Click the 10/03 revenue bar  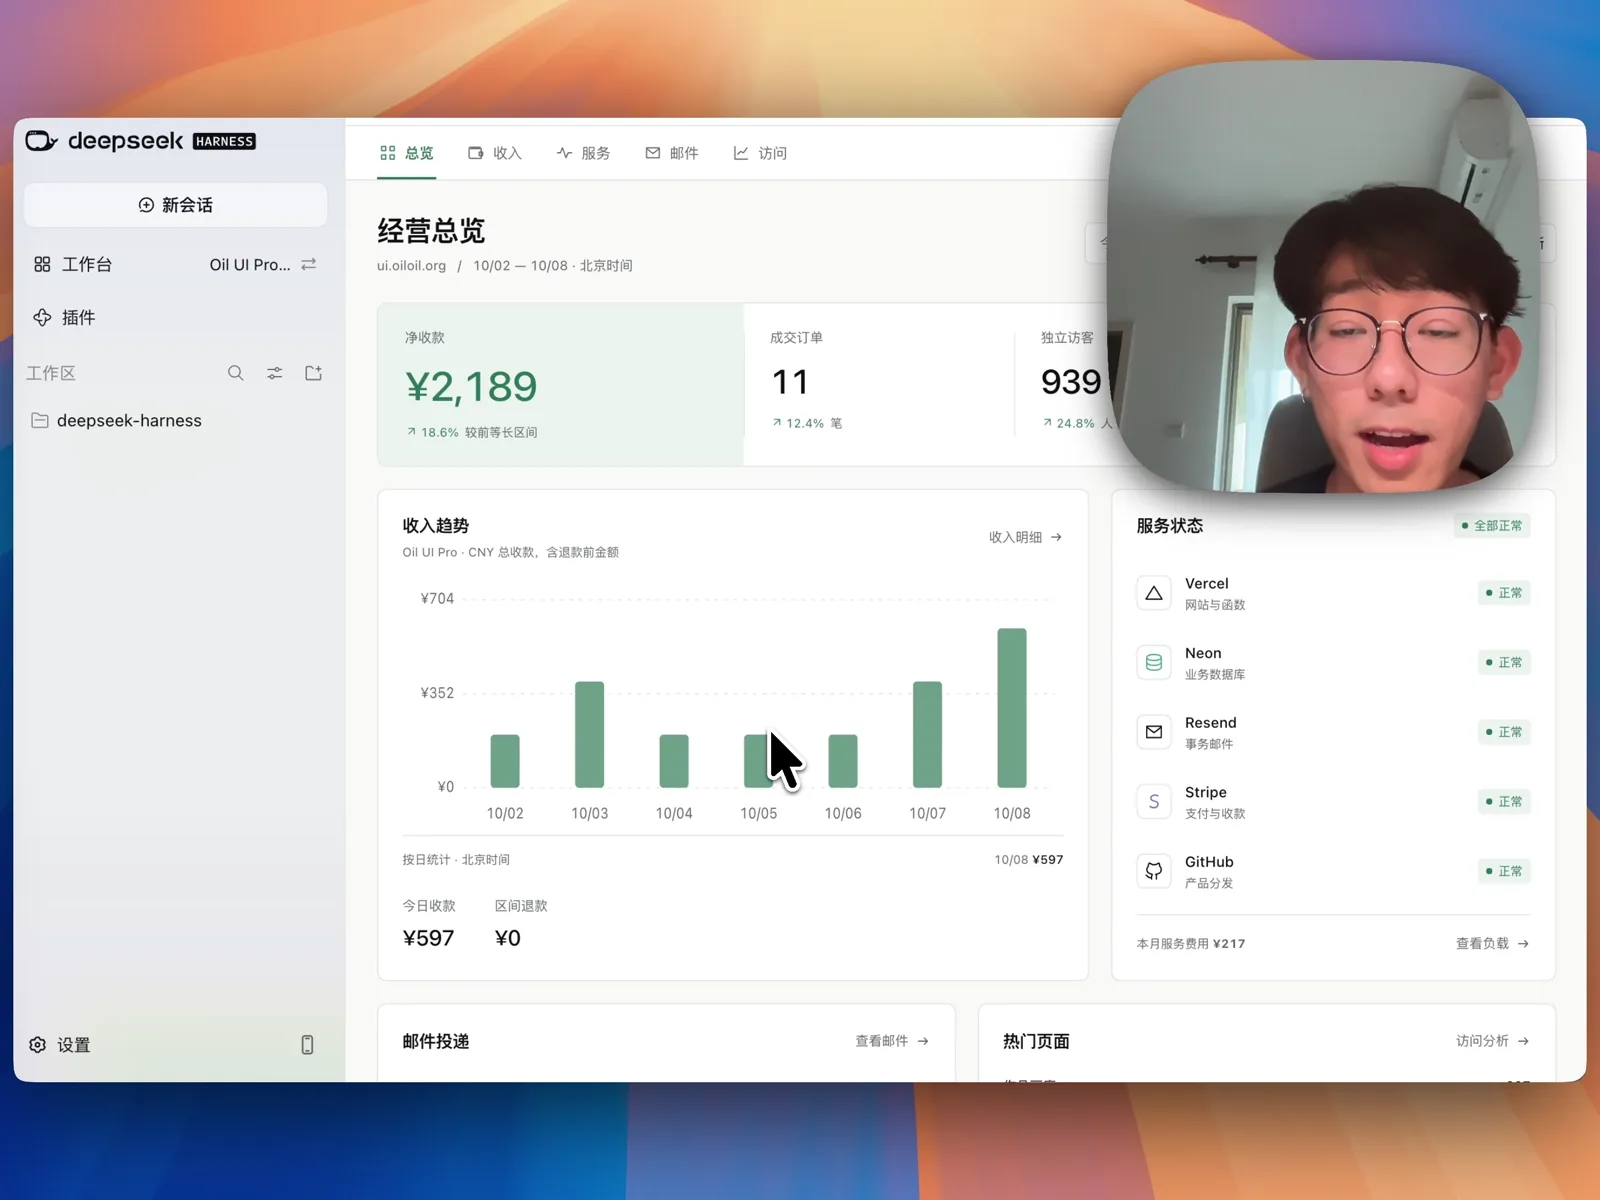pos(589,734)
